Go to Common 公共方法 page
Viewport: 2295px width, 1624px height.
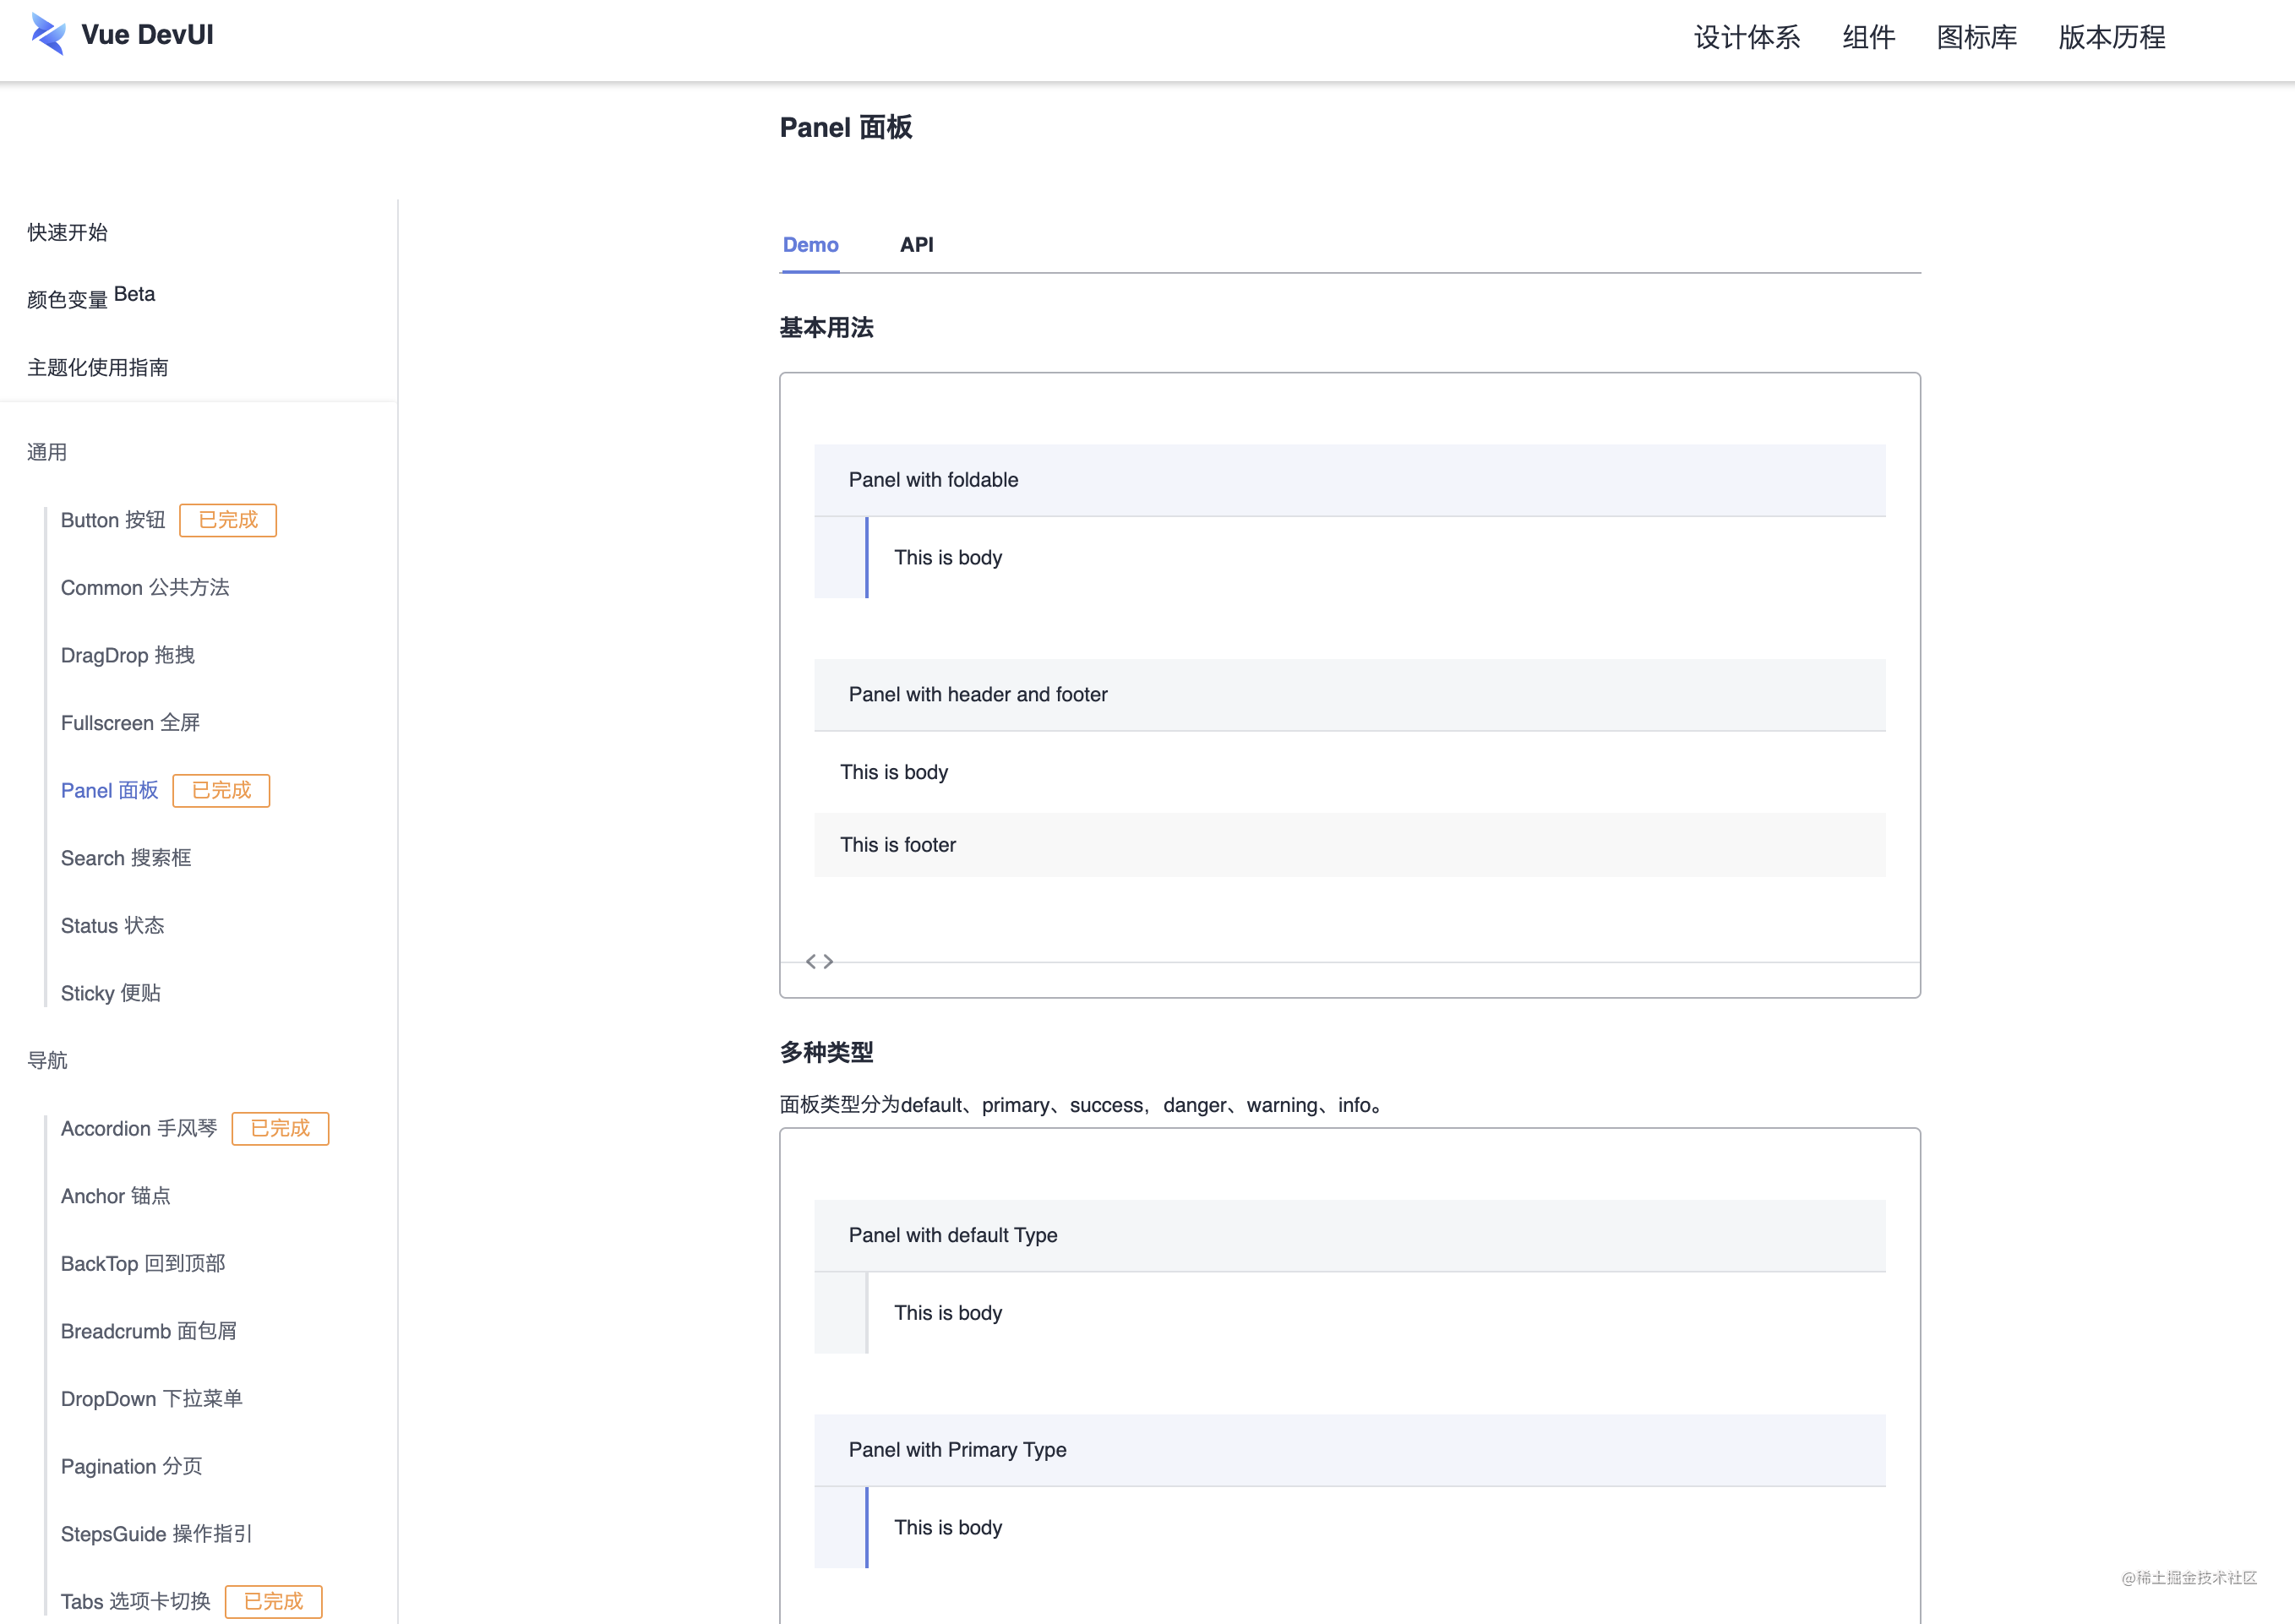coord(145,588)
